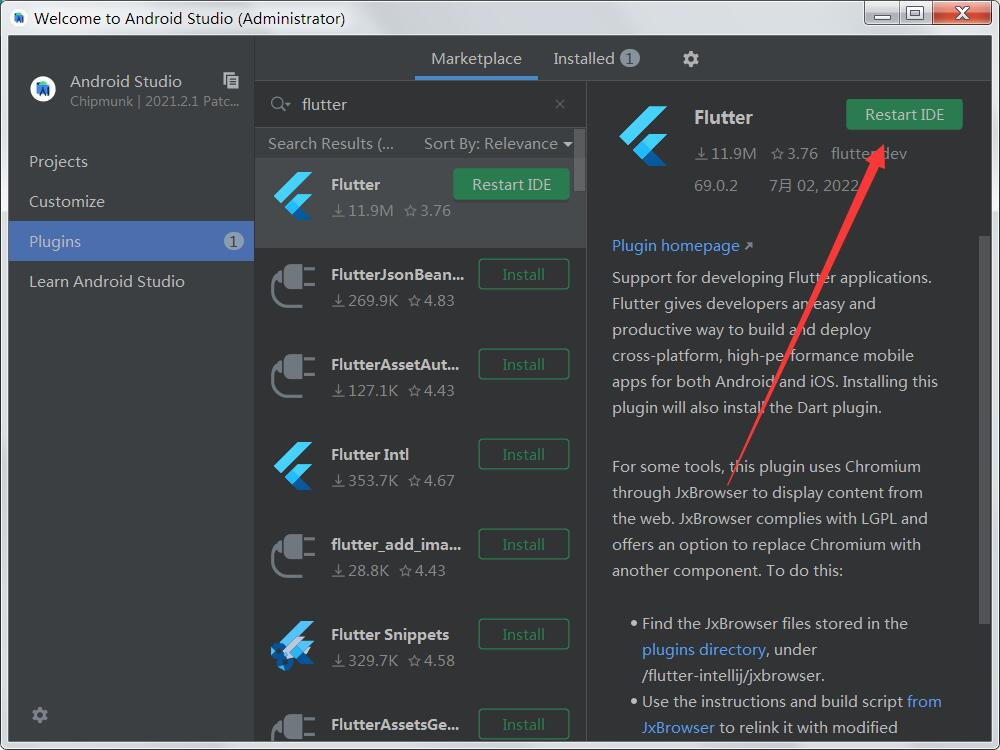The height and width of the screenshot is (750, 1000).
Task: Click the Chipmunk 2021.2.1 version text
Action: point(155,101)
